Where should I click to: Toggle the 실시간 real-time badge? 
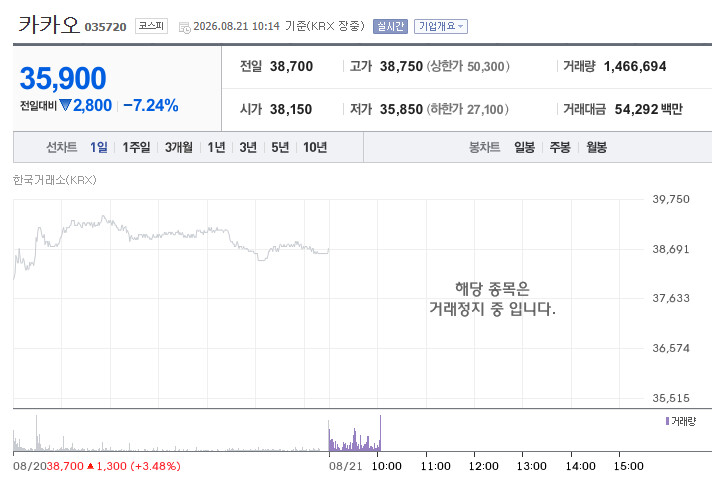(x=390, y=26)
